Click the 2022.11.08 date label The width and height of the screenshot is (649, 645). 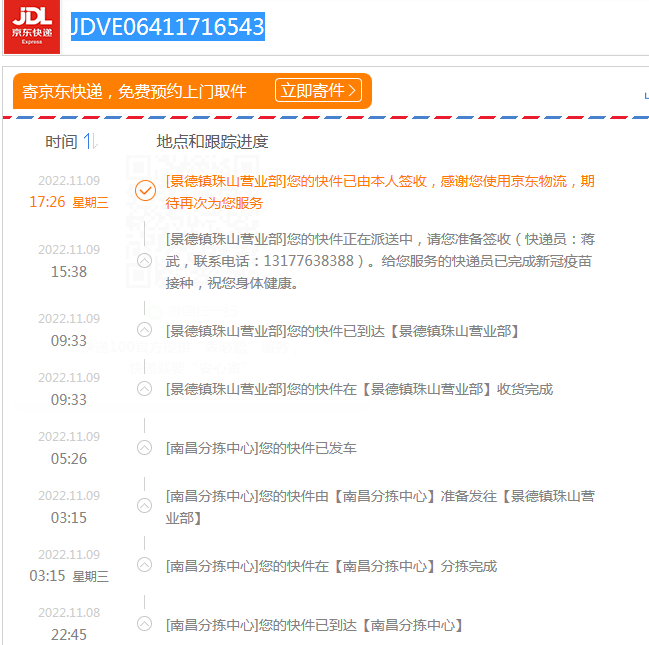[69, 613]
